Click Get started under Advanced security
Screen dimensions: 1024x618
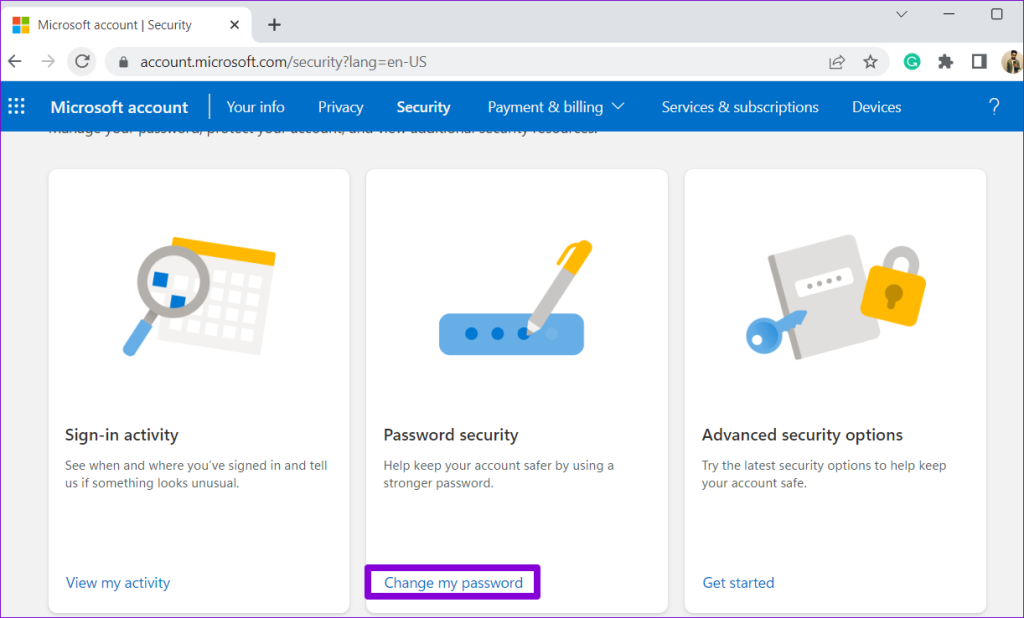pyautogui.click(x=738, y=582)
